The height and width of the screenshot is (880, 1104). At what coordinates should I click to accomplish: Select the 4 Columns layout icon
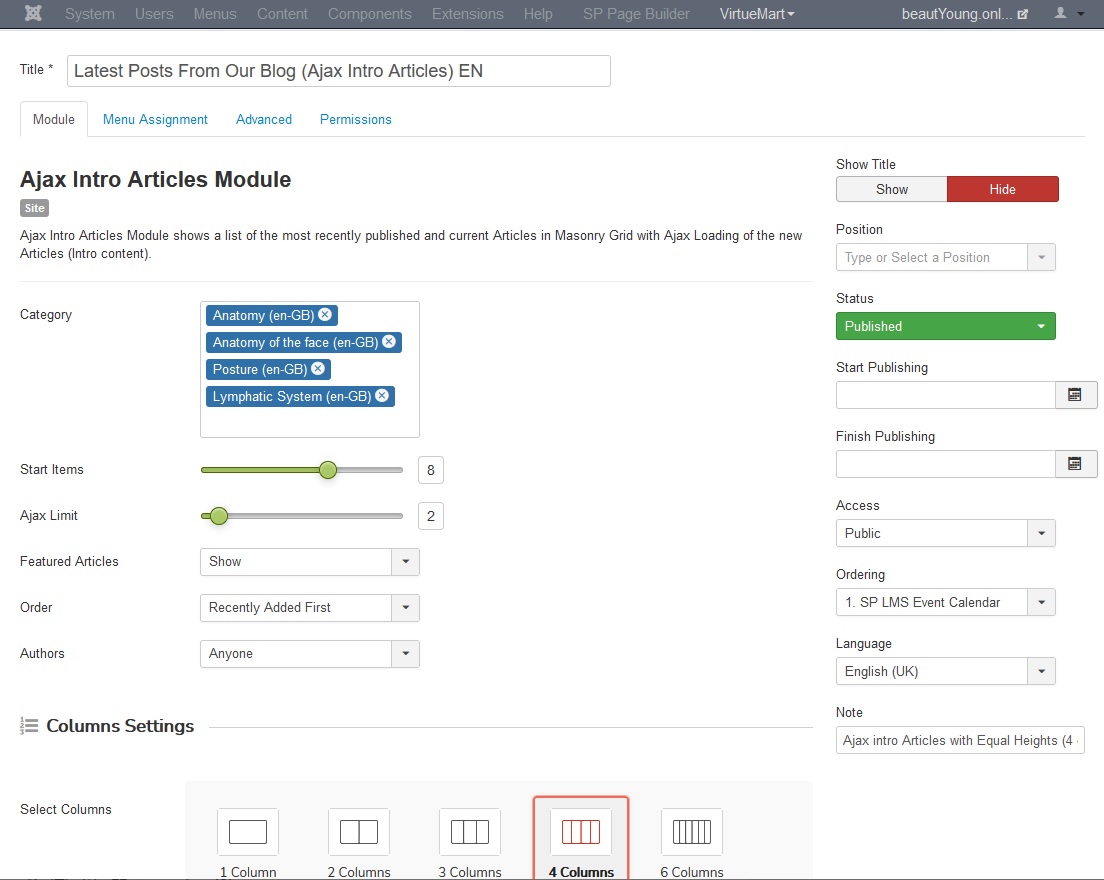pos(581,831)
